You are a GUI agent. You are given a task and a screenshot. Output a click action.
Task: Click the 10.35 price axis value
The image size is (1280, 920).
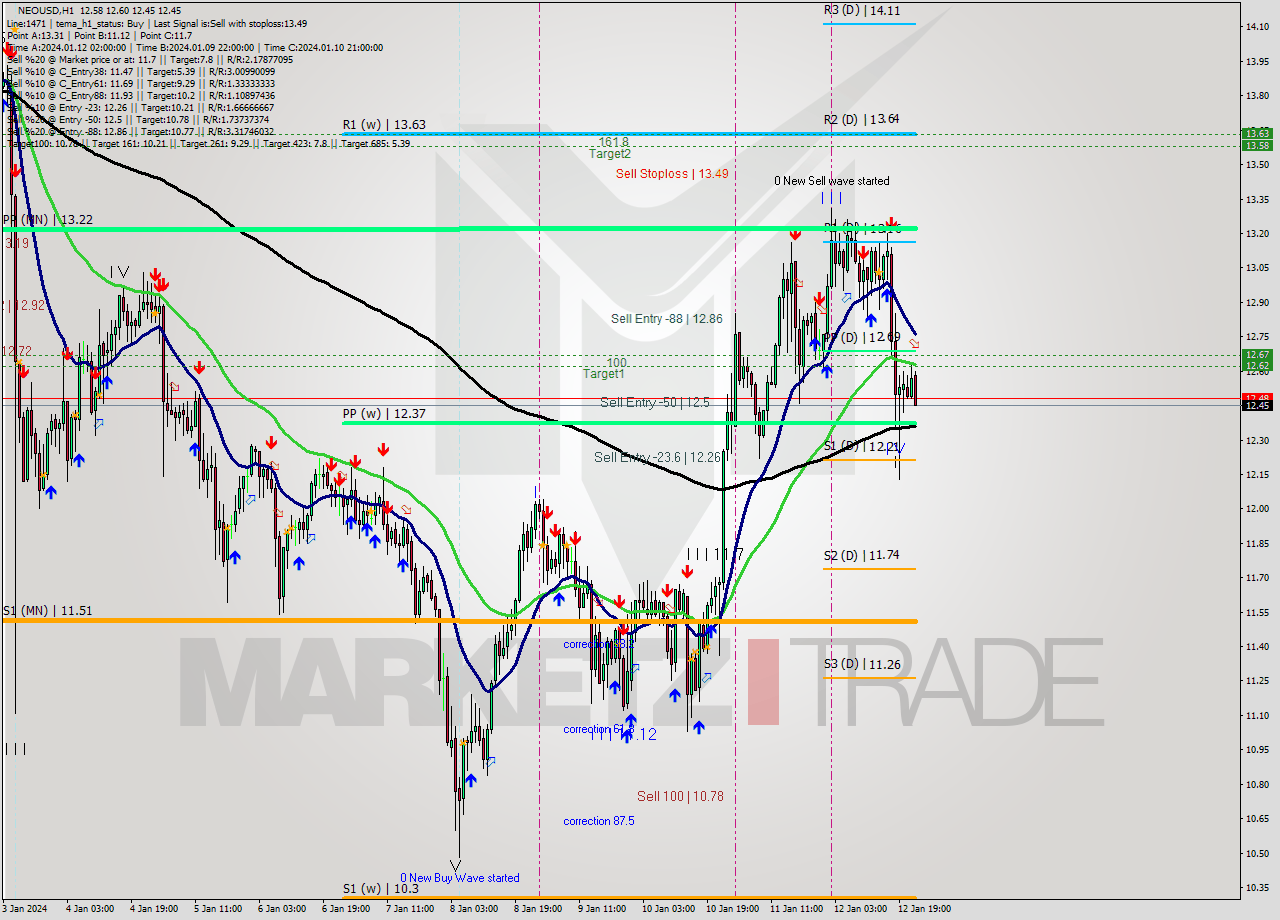pos(1257,887)
